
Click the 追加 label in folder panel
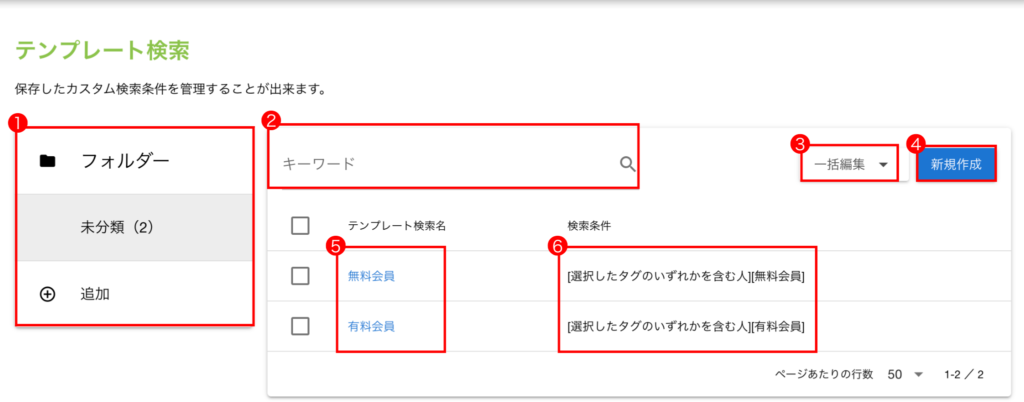95,294
